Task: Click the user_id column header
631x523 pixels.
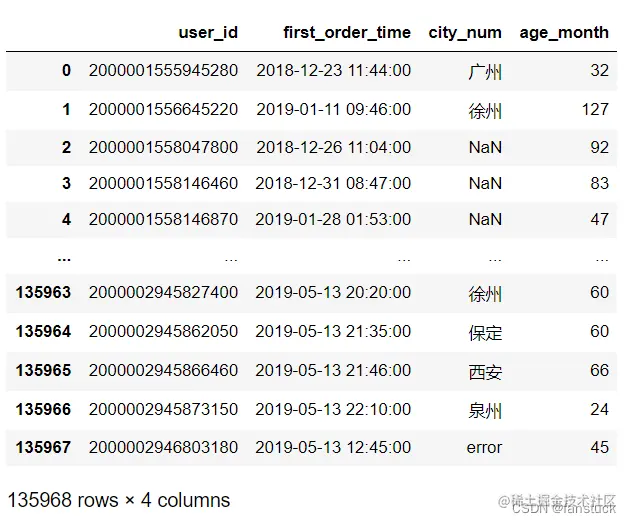Action: pyautogui.click(x=208, y=32)
